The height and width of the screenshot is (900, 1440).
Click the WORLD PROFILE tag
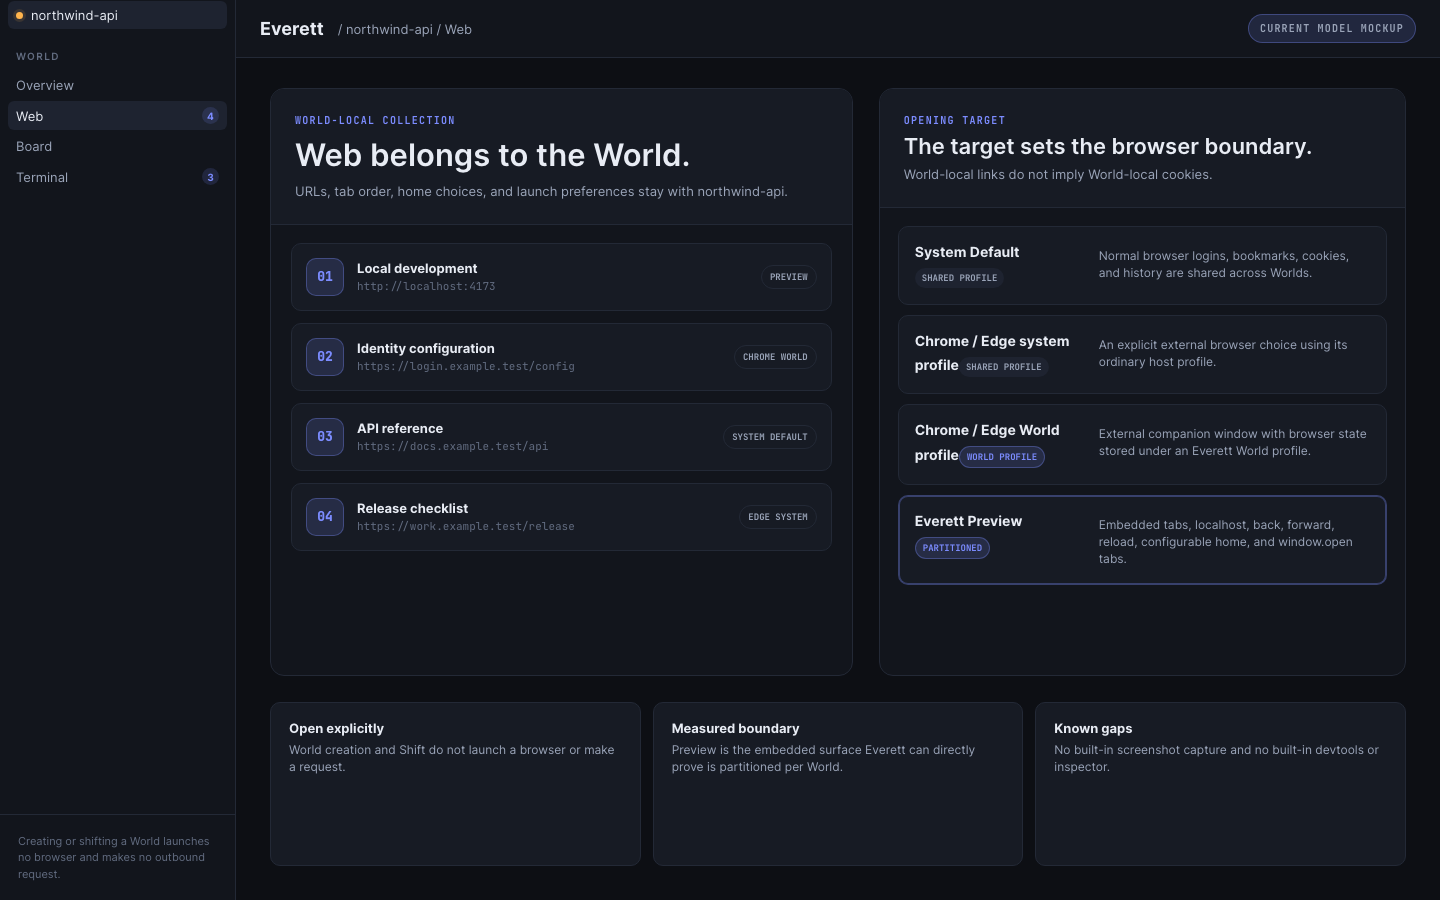(x=1002, y=457)
